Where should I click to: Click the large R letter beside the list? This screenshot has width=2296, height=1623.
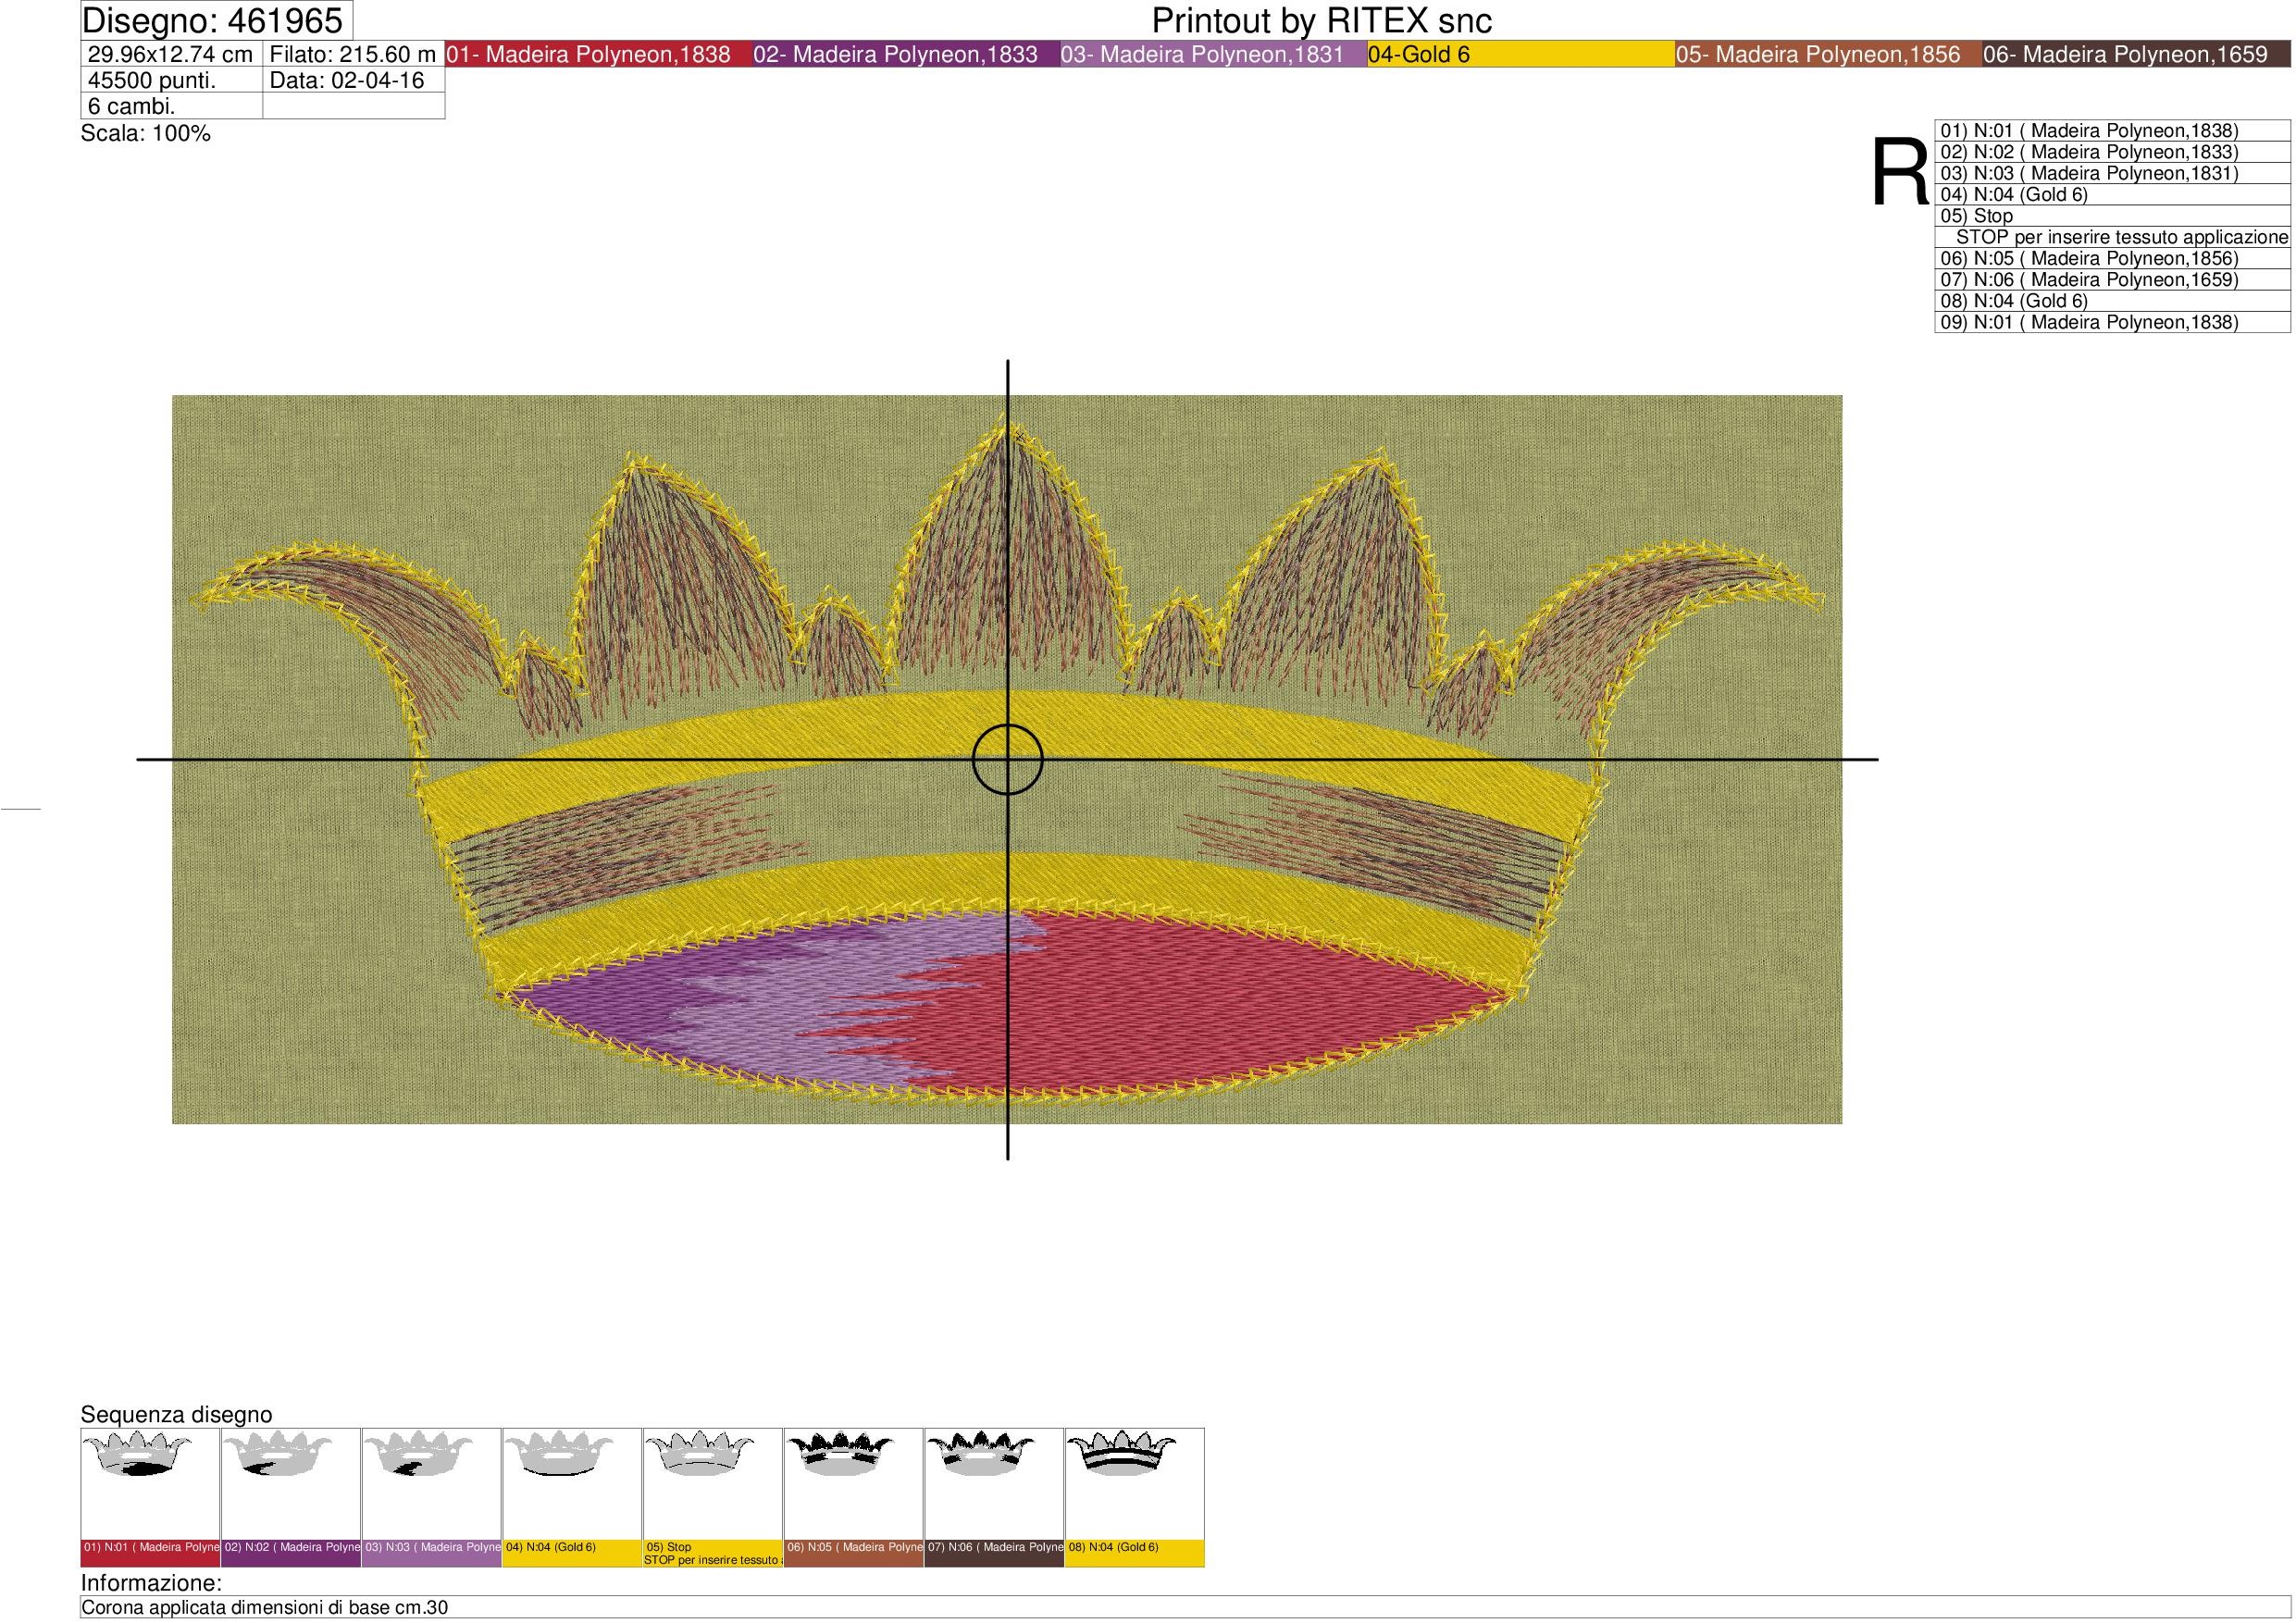click(1899, 173)
